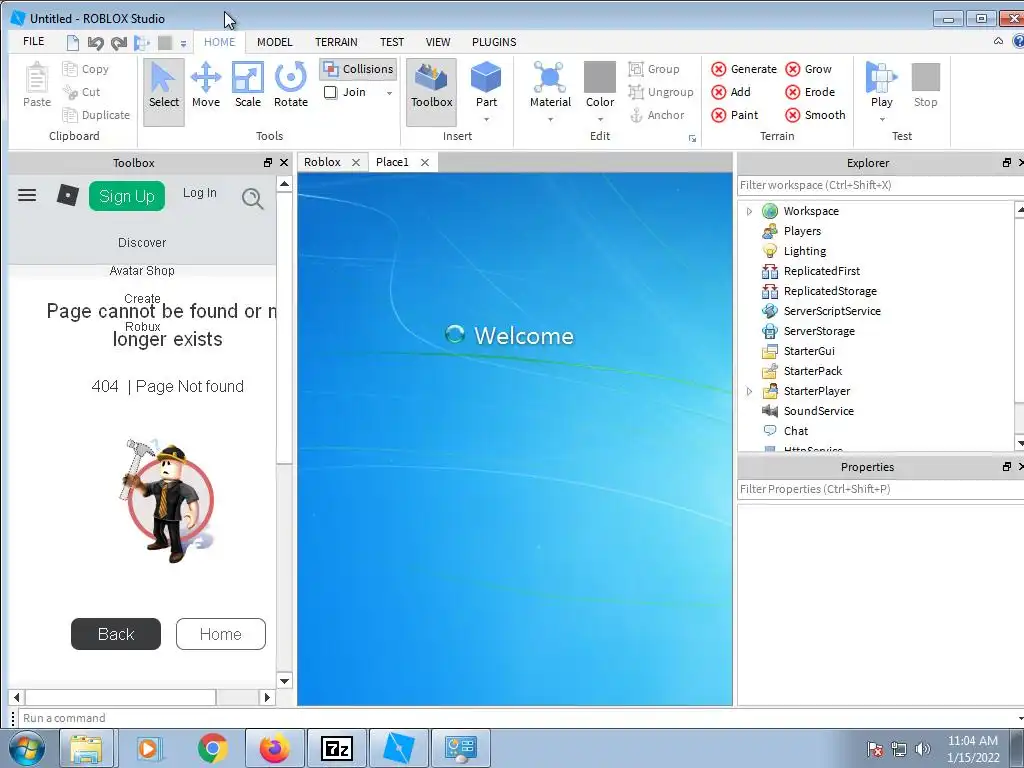Open the quick access toolbar customize arrow
1024x768 pixels.
pos(184,44)
